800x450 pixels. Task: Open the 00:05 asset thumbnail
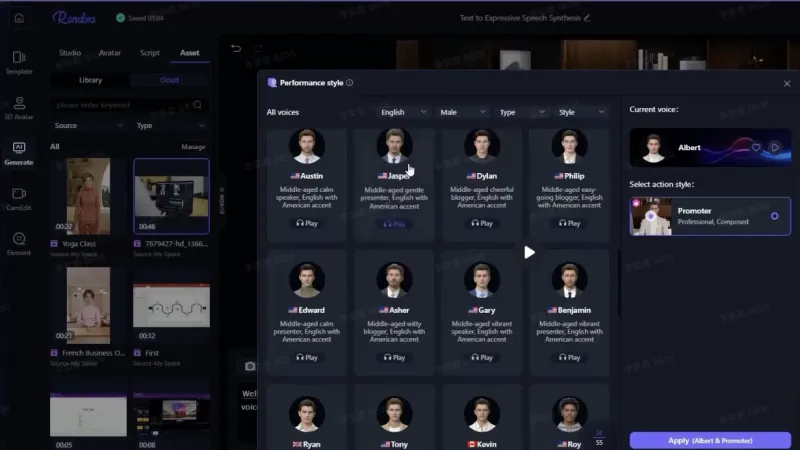click(x=88, y=415)
